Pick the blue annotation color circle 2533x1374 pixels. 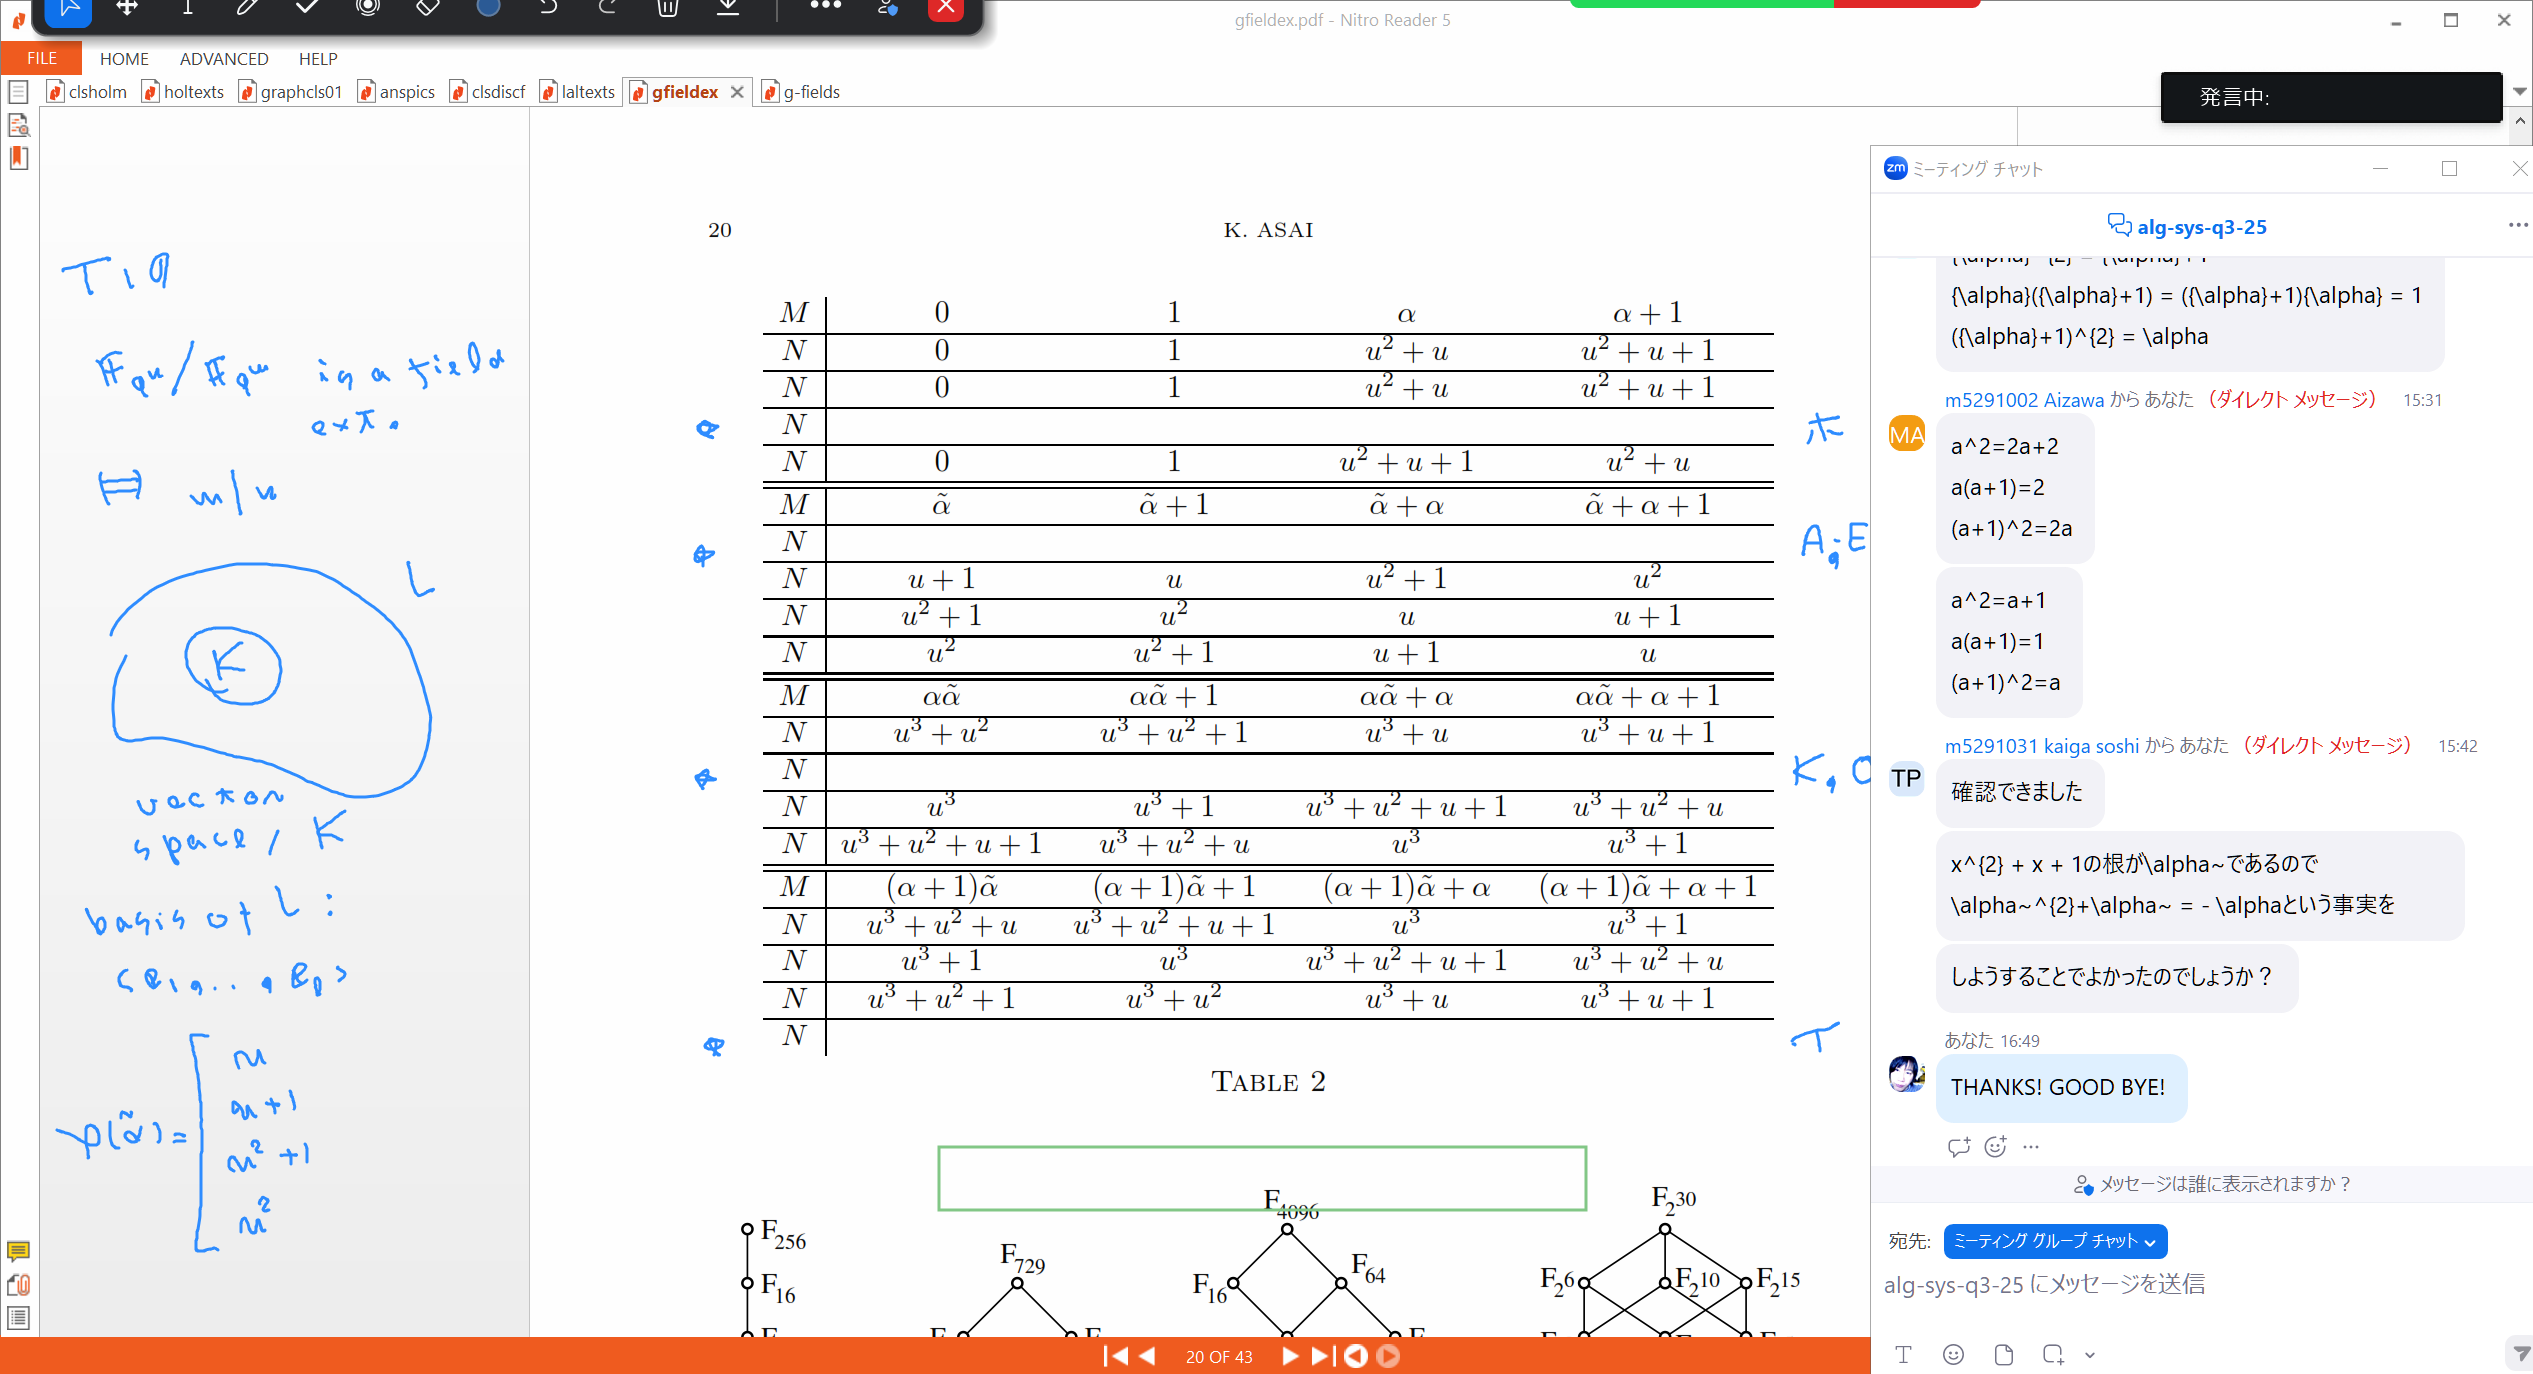coord(488,8)
